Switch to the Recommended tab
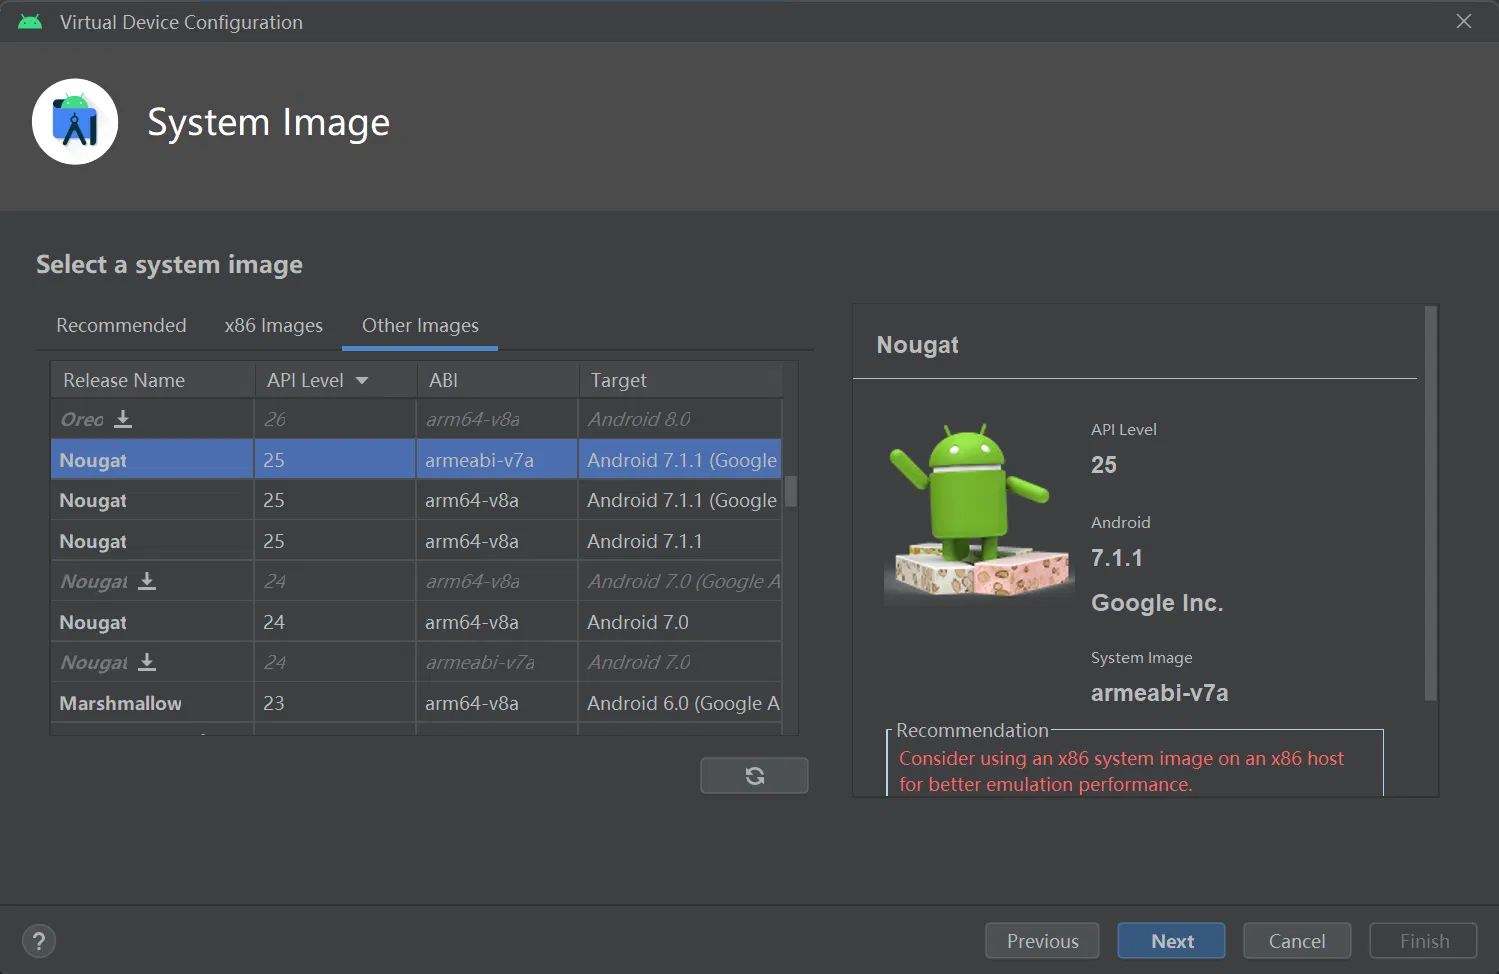The width and height of the screenshot is (1499, 974). (121, 325)
